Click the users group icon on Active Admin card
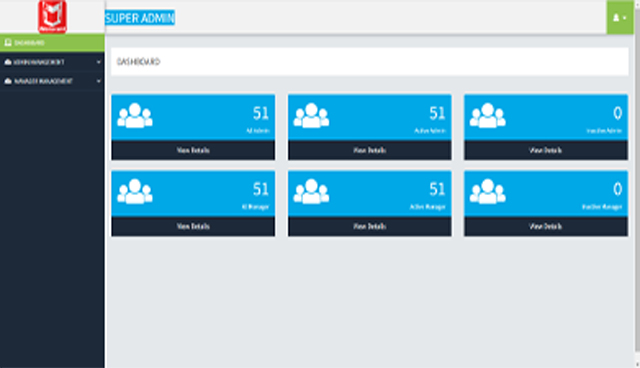Image resolution: width=640 pixels, height=368 pixels. point(311,115)
